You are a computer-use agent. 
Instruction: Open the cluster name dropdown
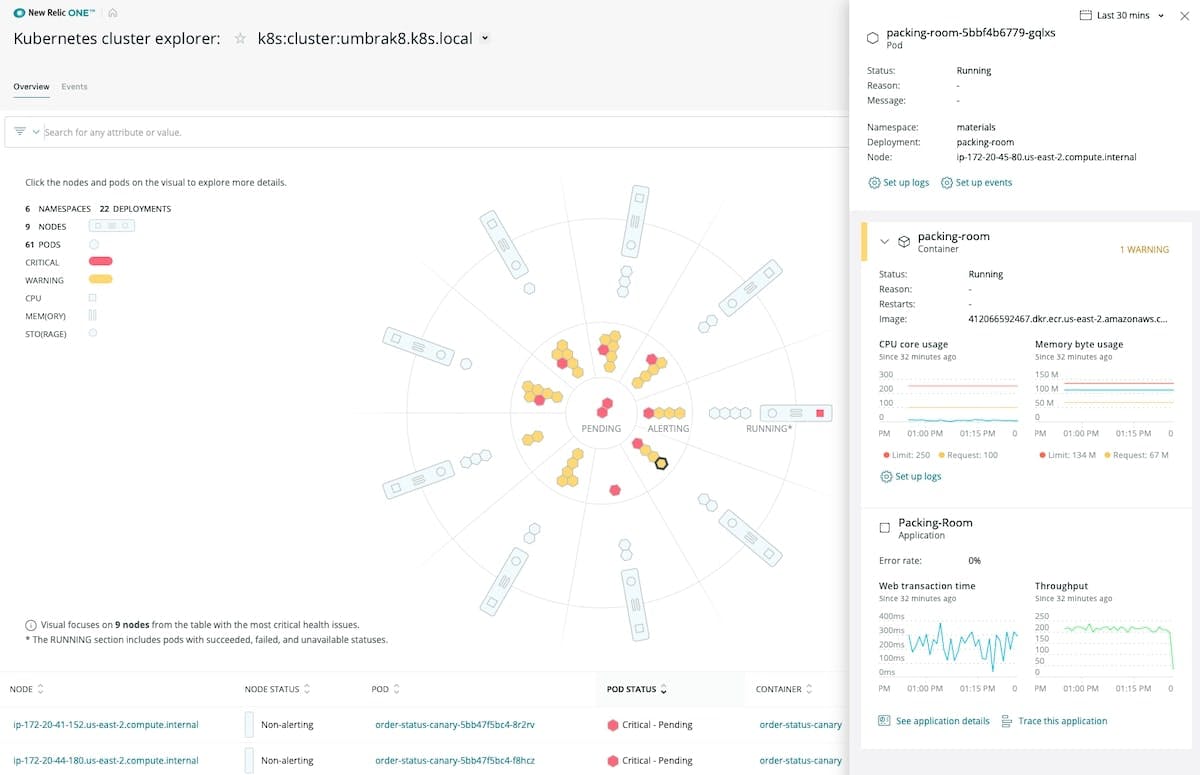(x=485, y=39)
